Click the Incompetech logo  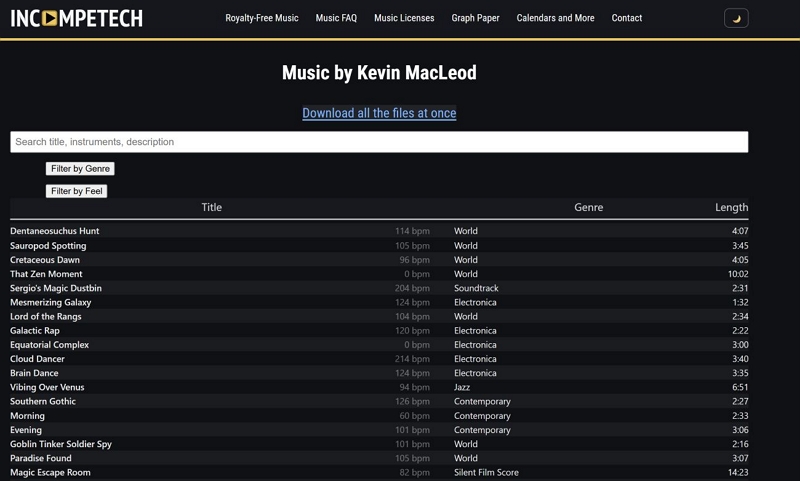point(77,18)
